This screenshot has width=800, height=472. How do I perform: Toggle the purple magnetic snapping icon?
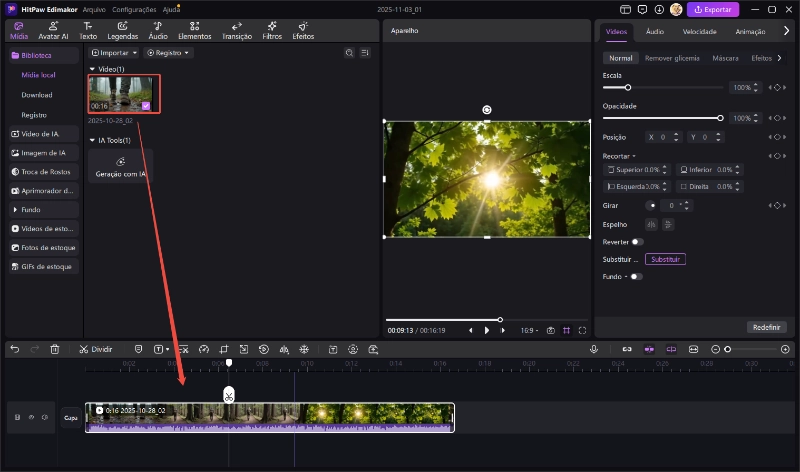tap(649, 350)
